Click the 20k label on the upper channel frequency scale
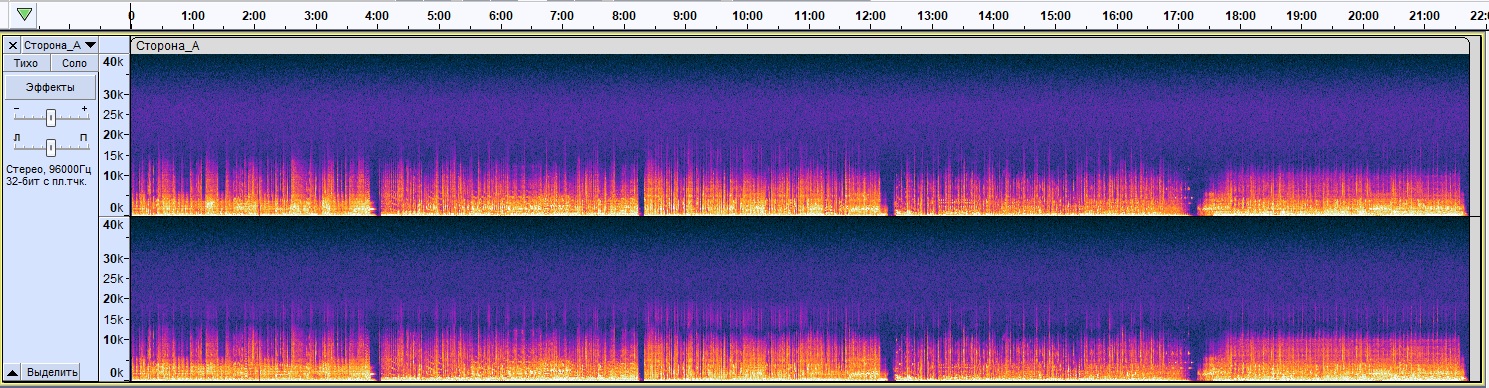 point(114,135)
